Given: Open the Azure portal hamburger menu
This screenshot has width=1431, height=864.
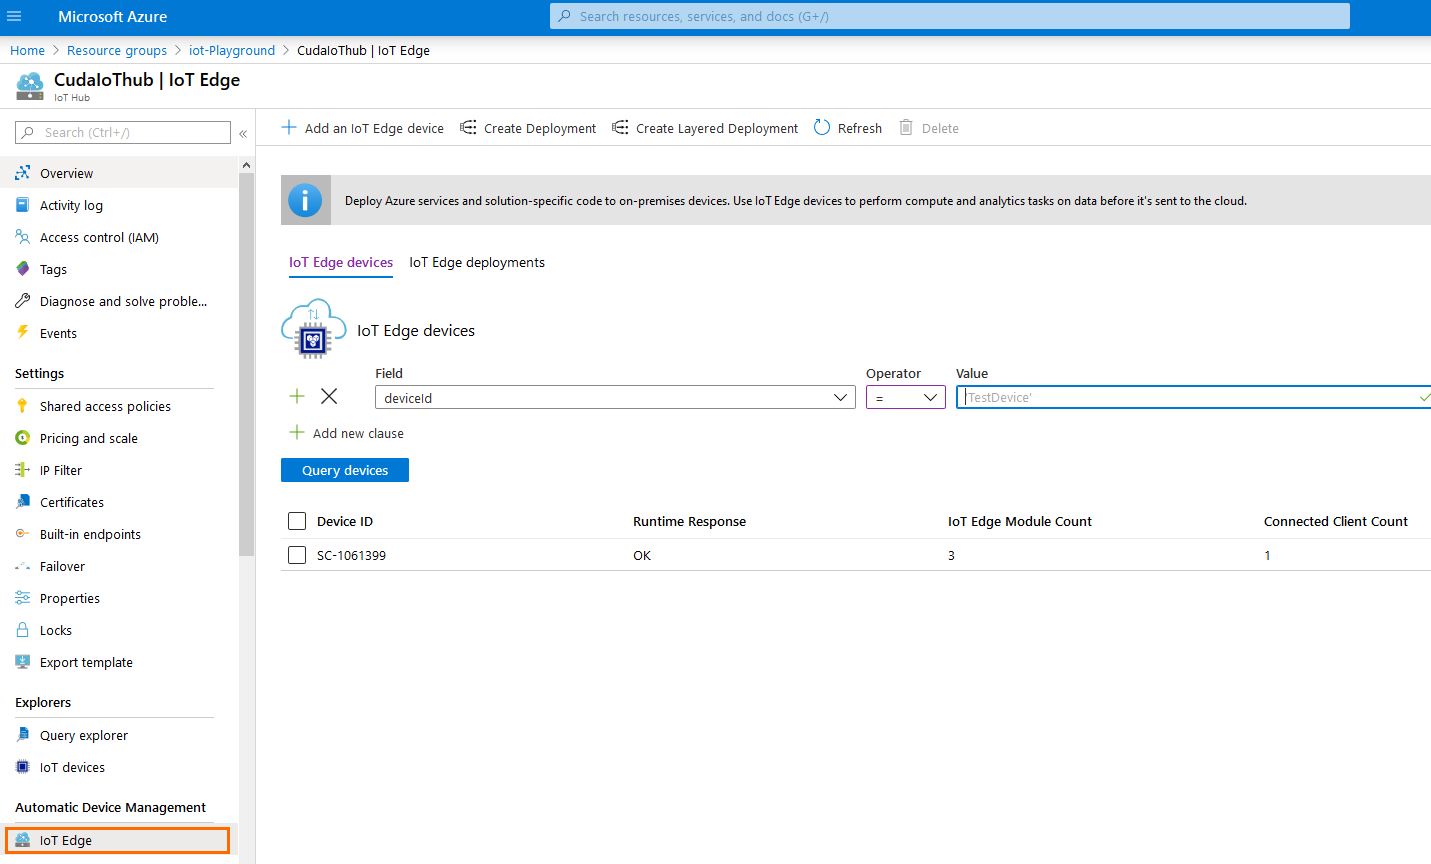Looking at the screenshot, I should (14, 16).
